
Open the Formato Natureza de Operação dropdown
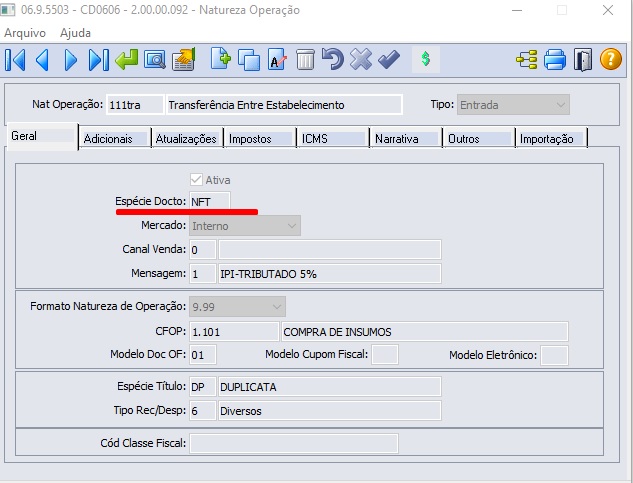[237, 307]
